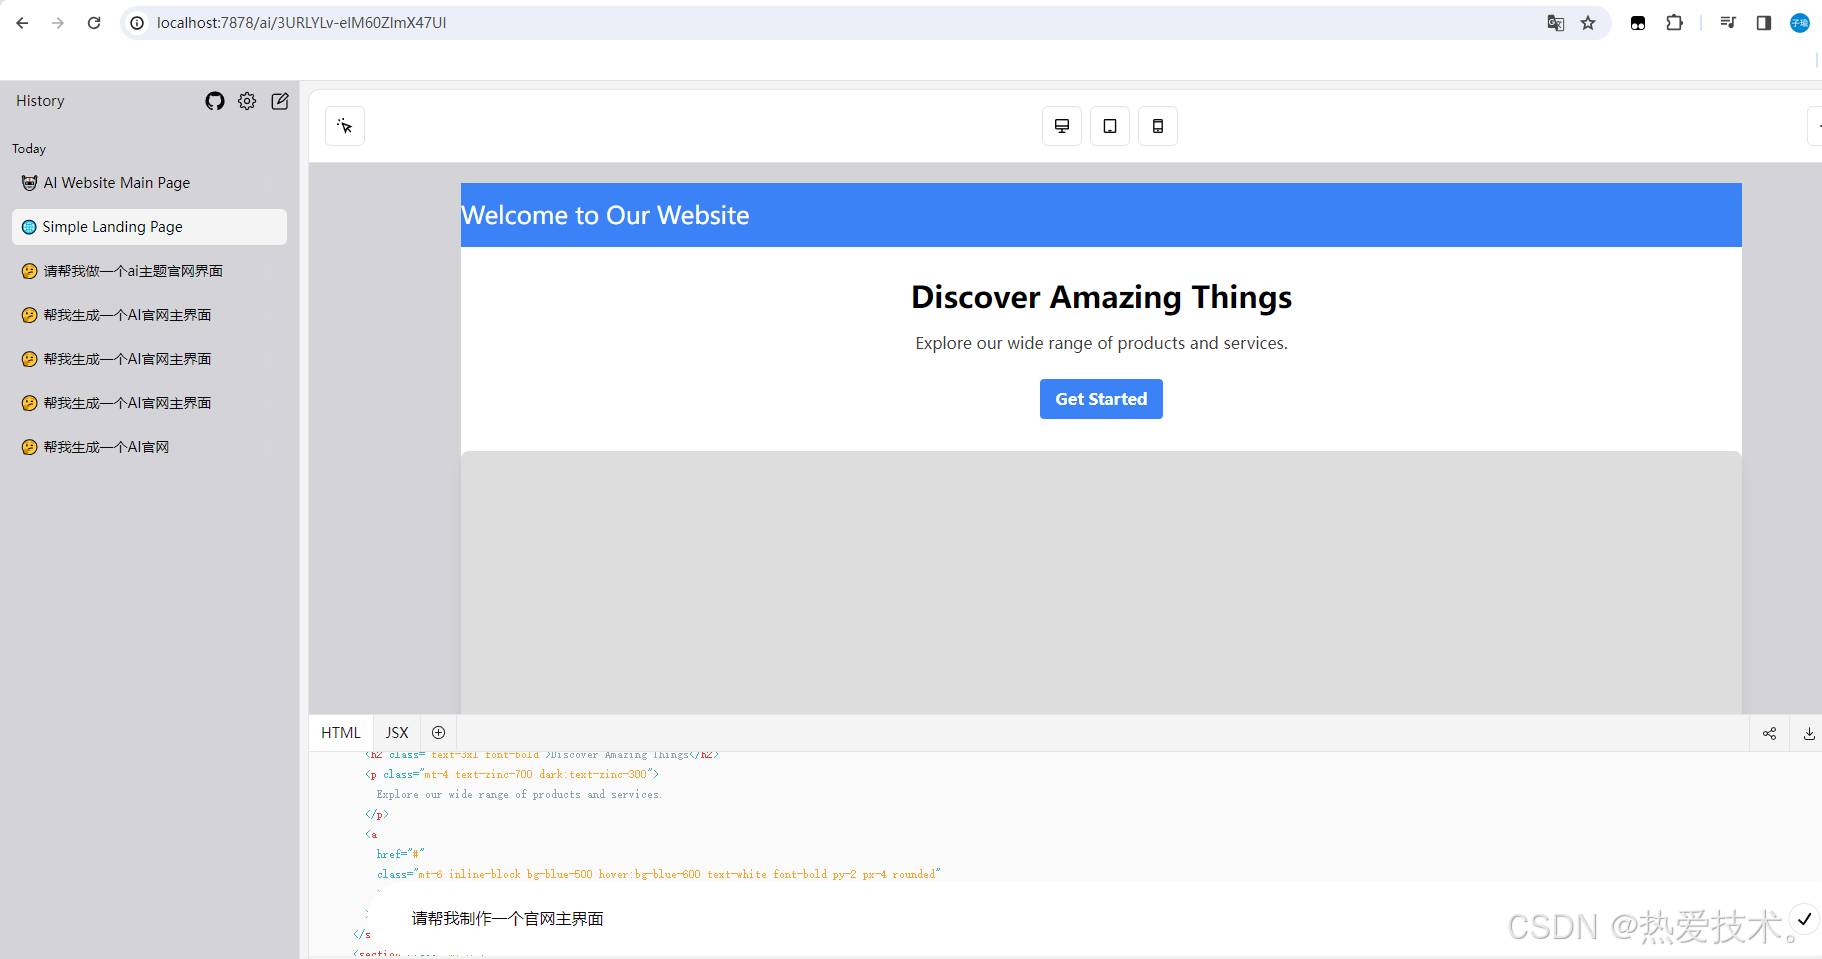This screenshot has height=959, width=1822.
Task: Go forward in browser history
Action: tap(58, 23)
